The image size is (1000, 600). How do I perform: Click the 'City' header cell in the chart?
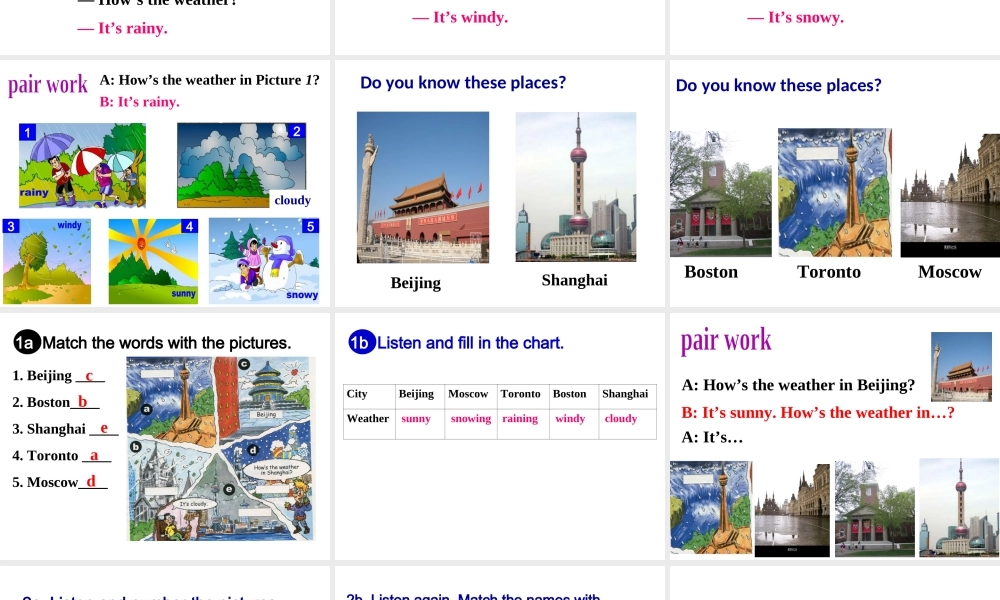[369, 397]
